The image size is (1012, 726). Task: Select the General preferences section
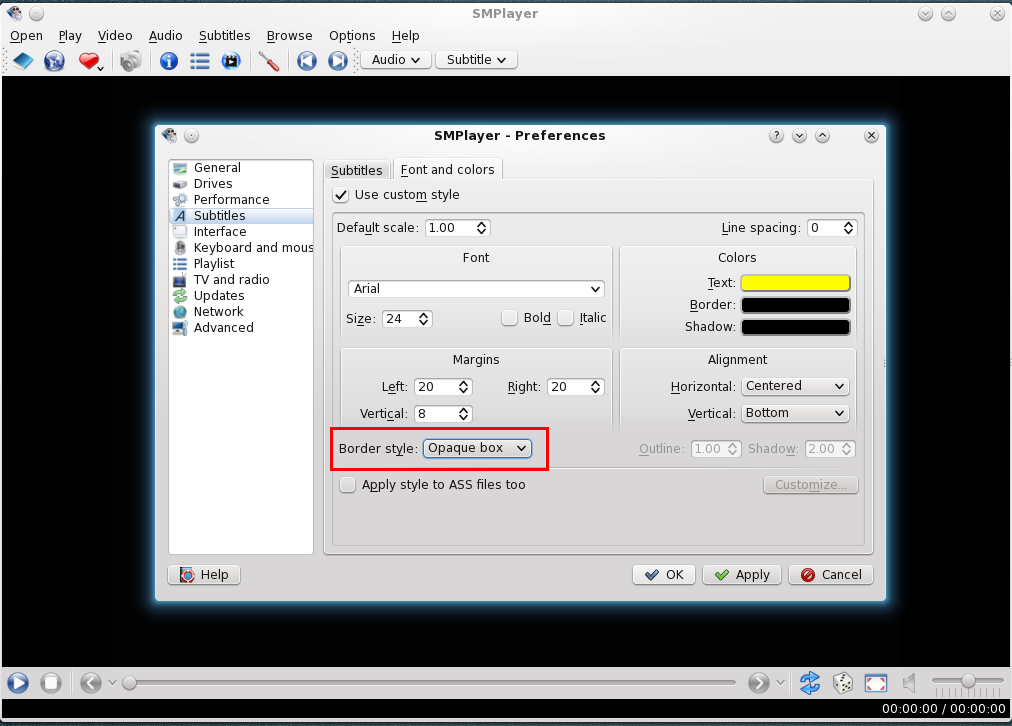coord(241,168)
